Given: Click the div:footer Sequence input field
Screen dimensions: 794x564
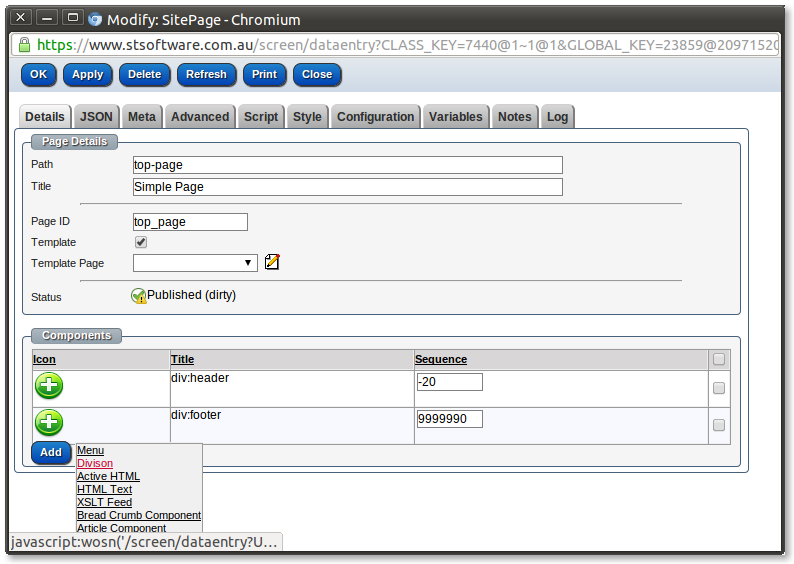Looking at the screenshot, I should (449, 419).
